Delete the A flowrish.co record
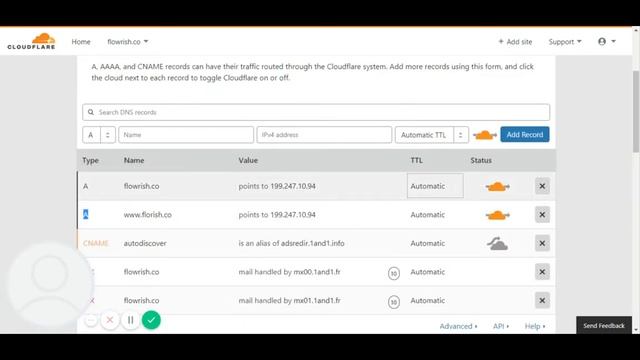Image resolution: width=640 pixels, height=360 pixels. (x=542, y=186)
